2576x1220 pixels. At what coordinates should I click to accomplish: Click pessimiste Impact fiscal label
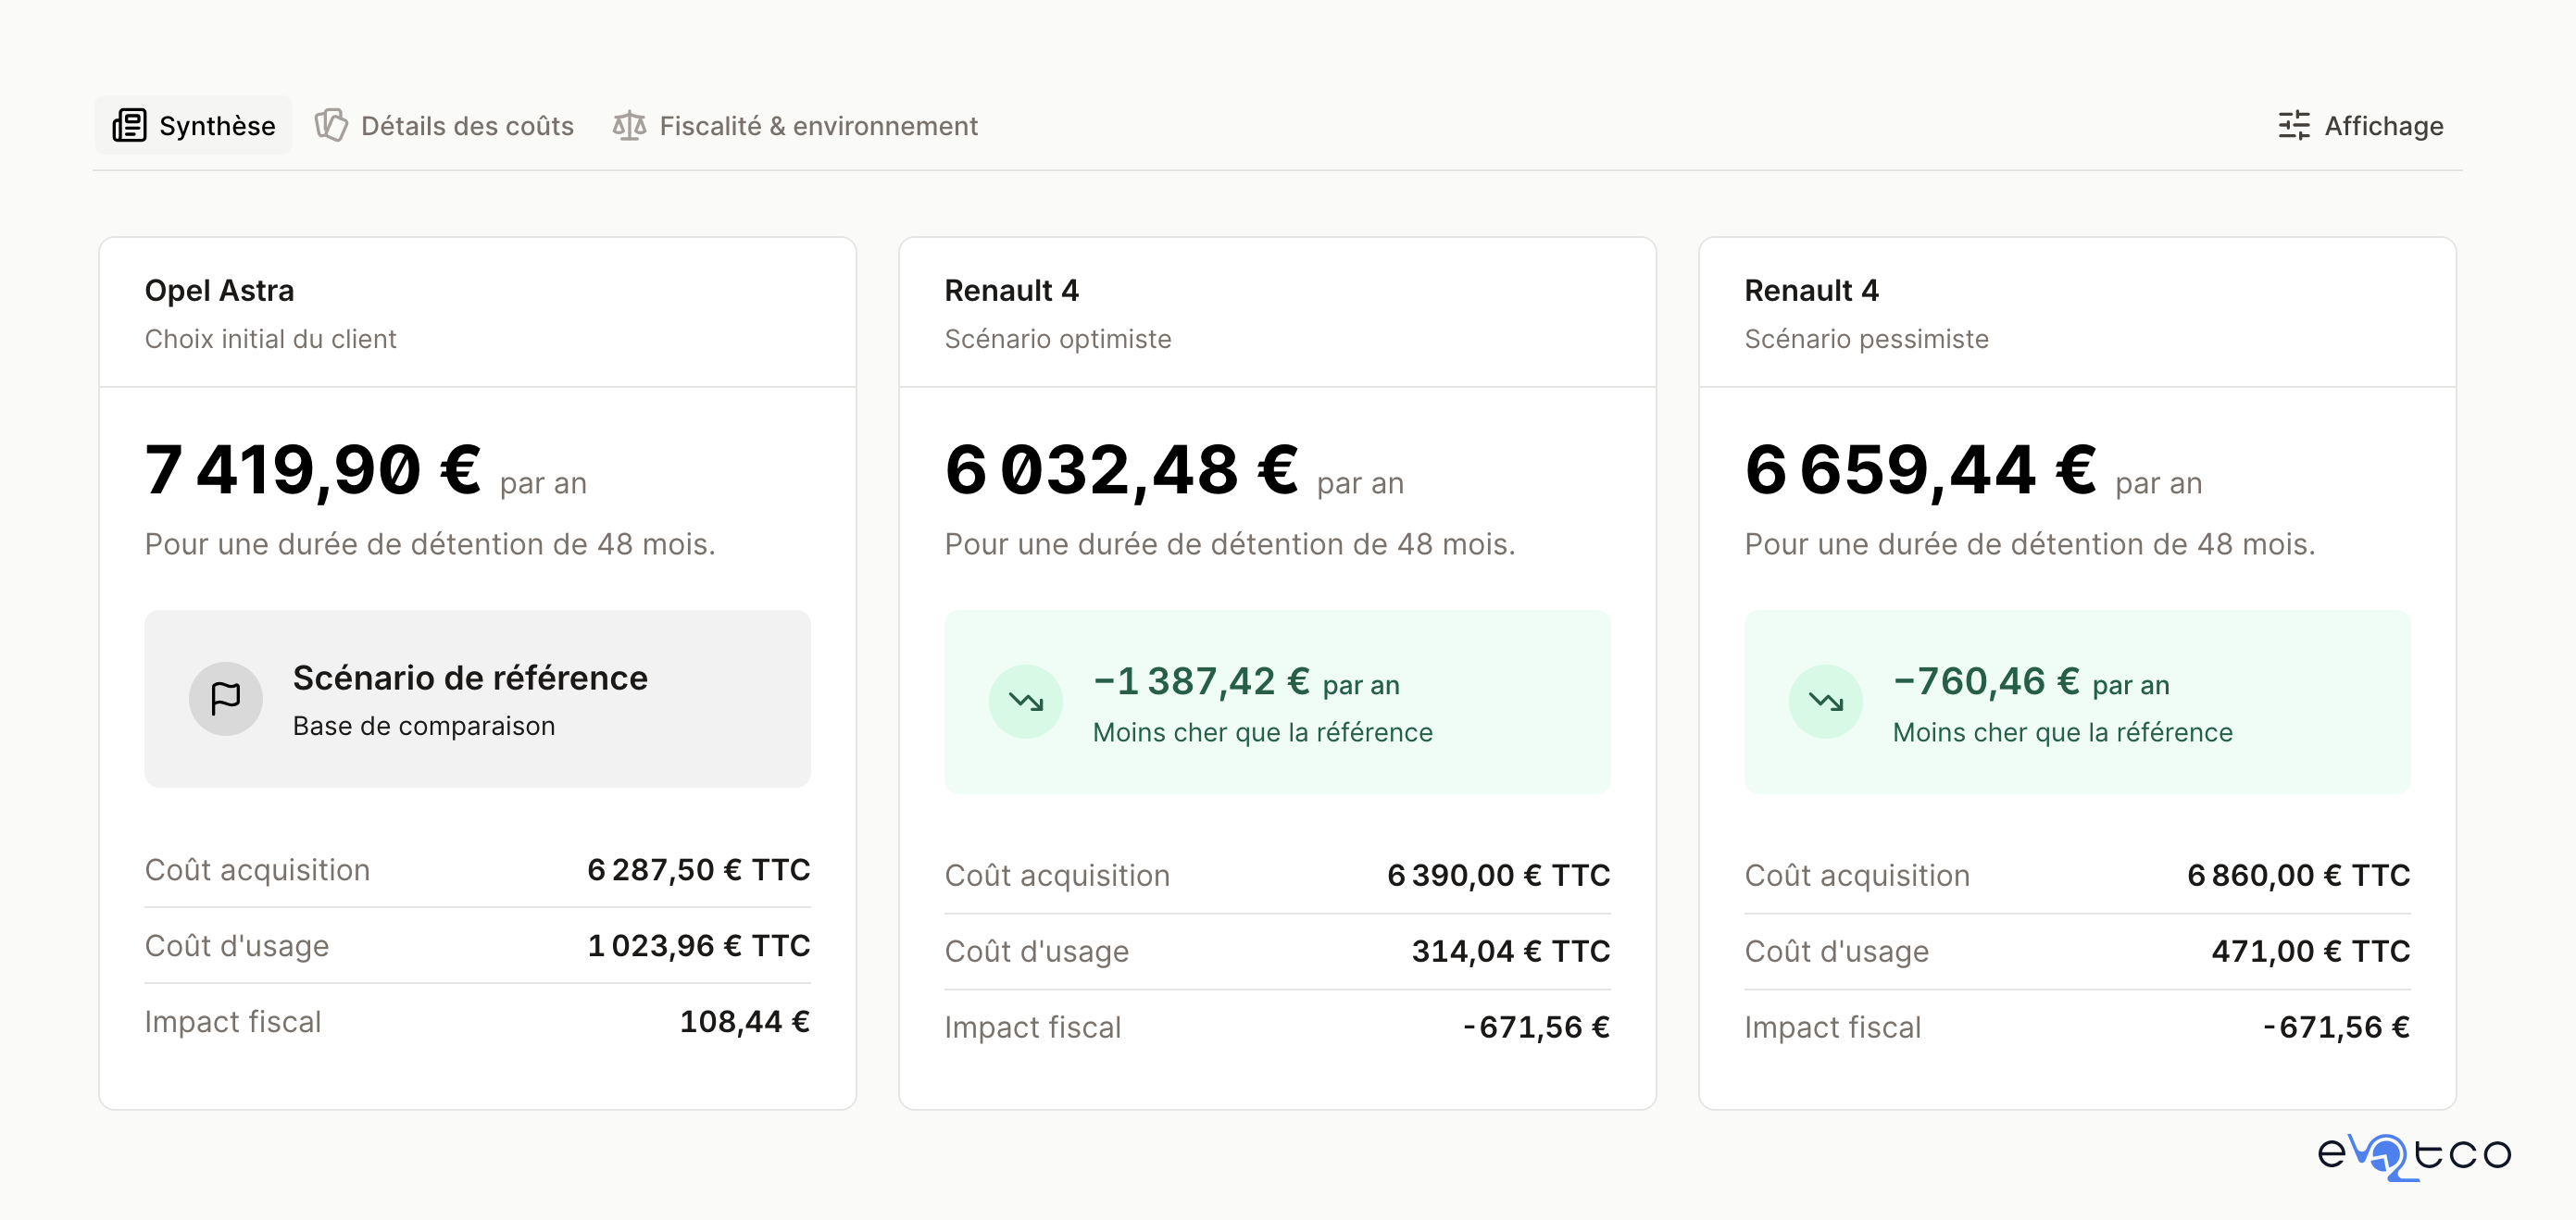pos(1833,1027)
